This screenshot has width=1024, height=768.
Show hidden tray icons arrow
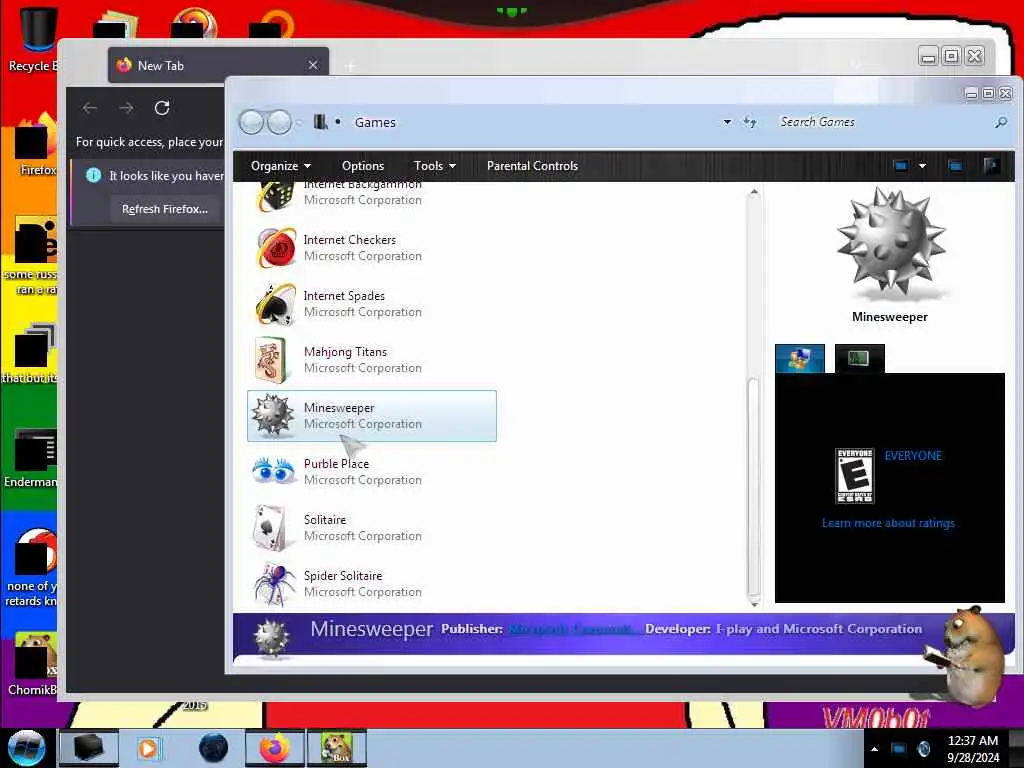coord(874,749)
